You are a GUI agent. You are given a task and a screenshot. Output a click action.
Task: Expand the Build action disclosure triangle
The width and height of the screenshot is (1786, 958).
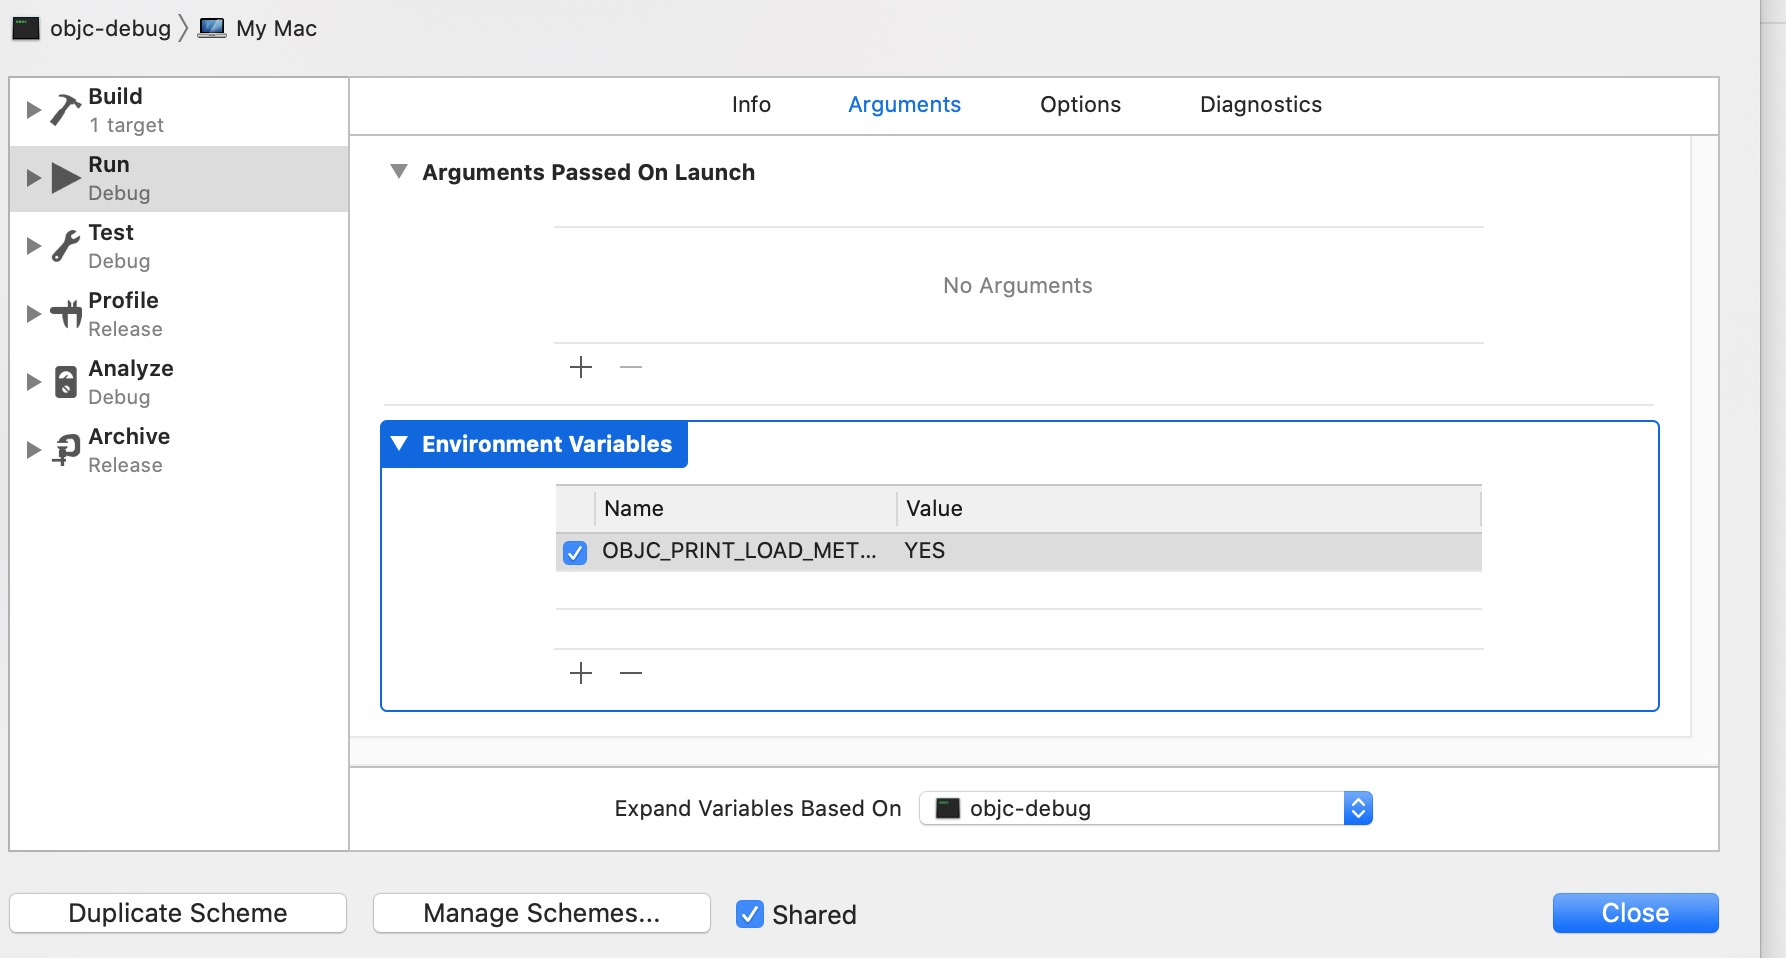[33, 109]
